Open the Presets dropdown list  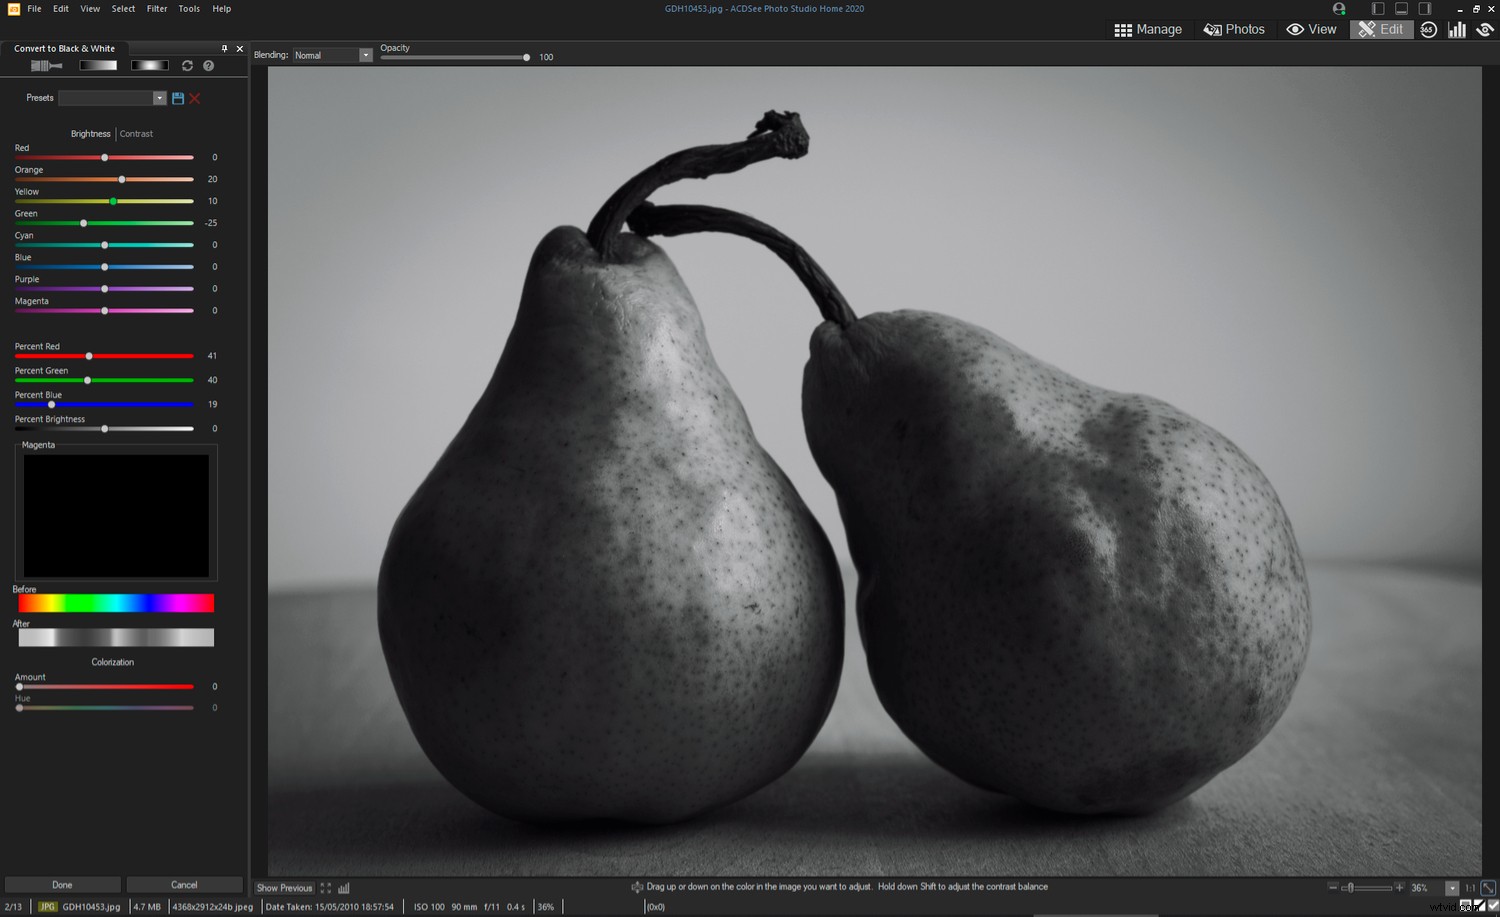coord(159,97)
